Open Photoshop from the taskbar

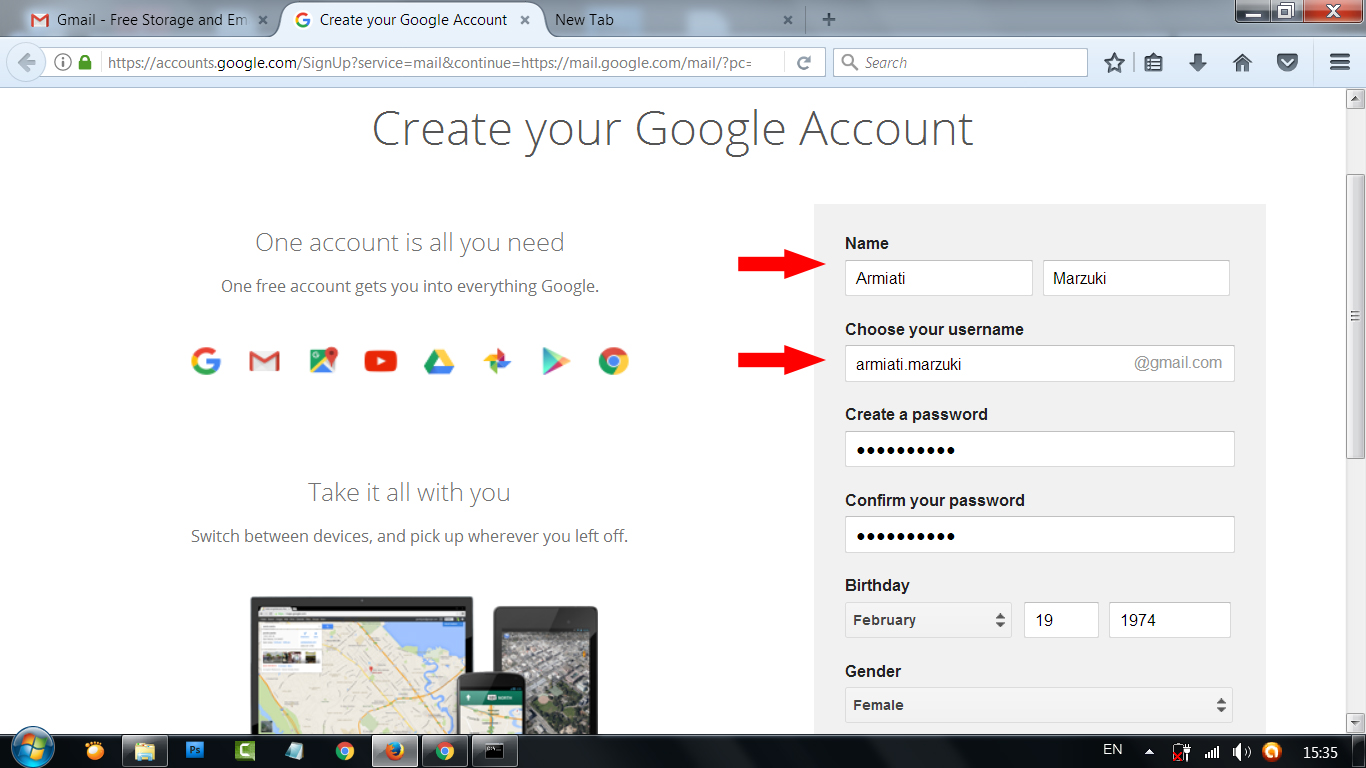coord(196,750)
